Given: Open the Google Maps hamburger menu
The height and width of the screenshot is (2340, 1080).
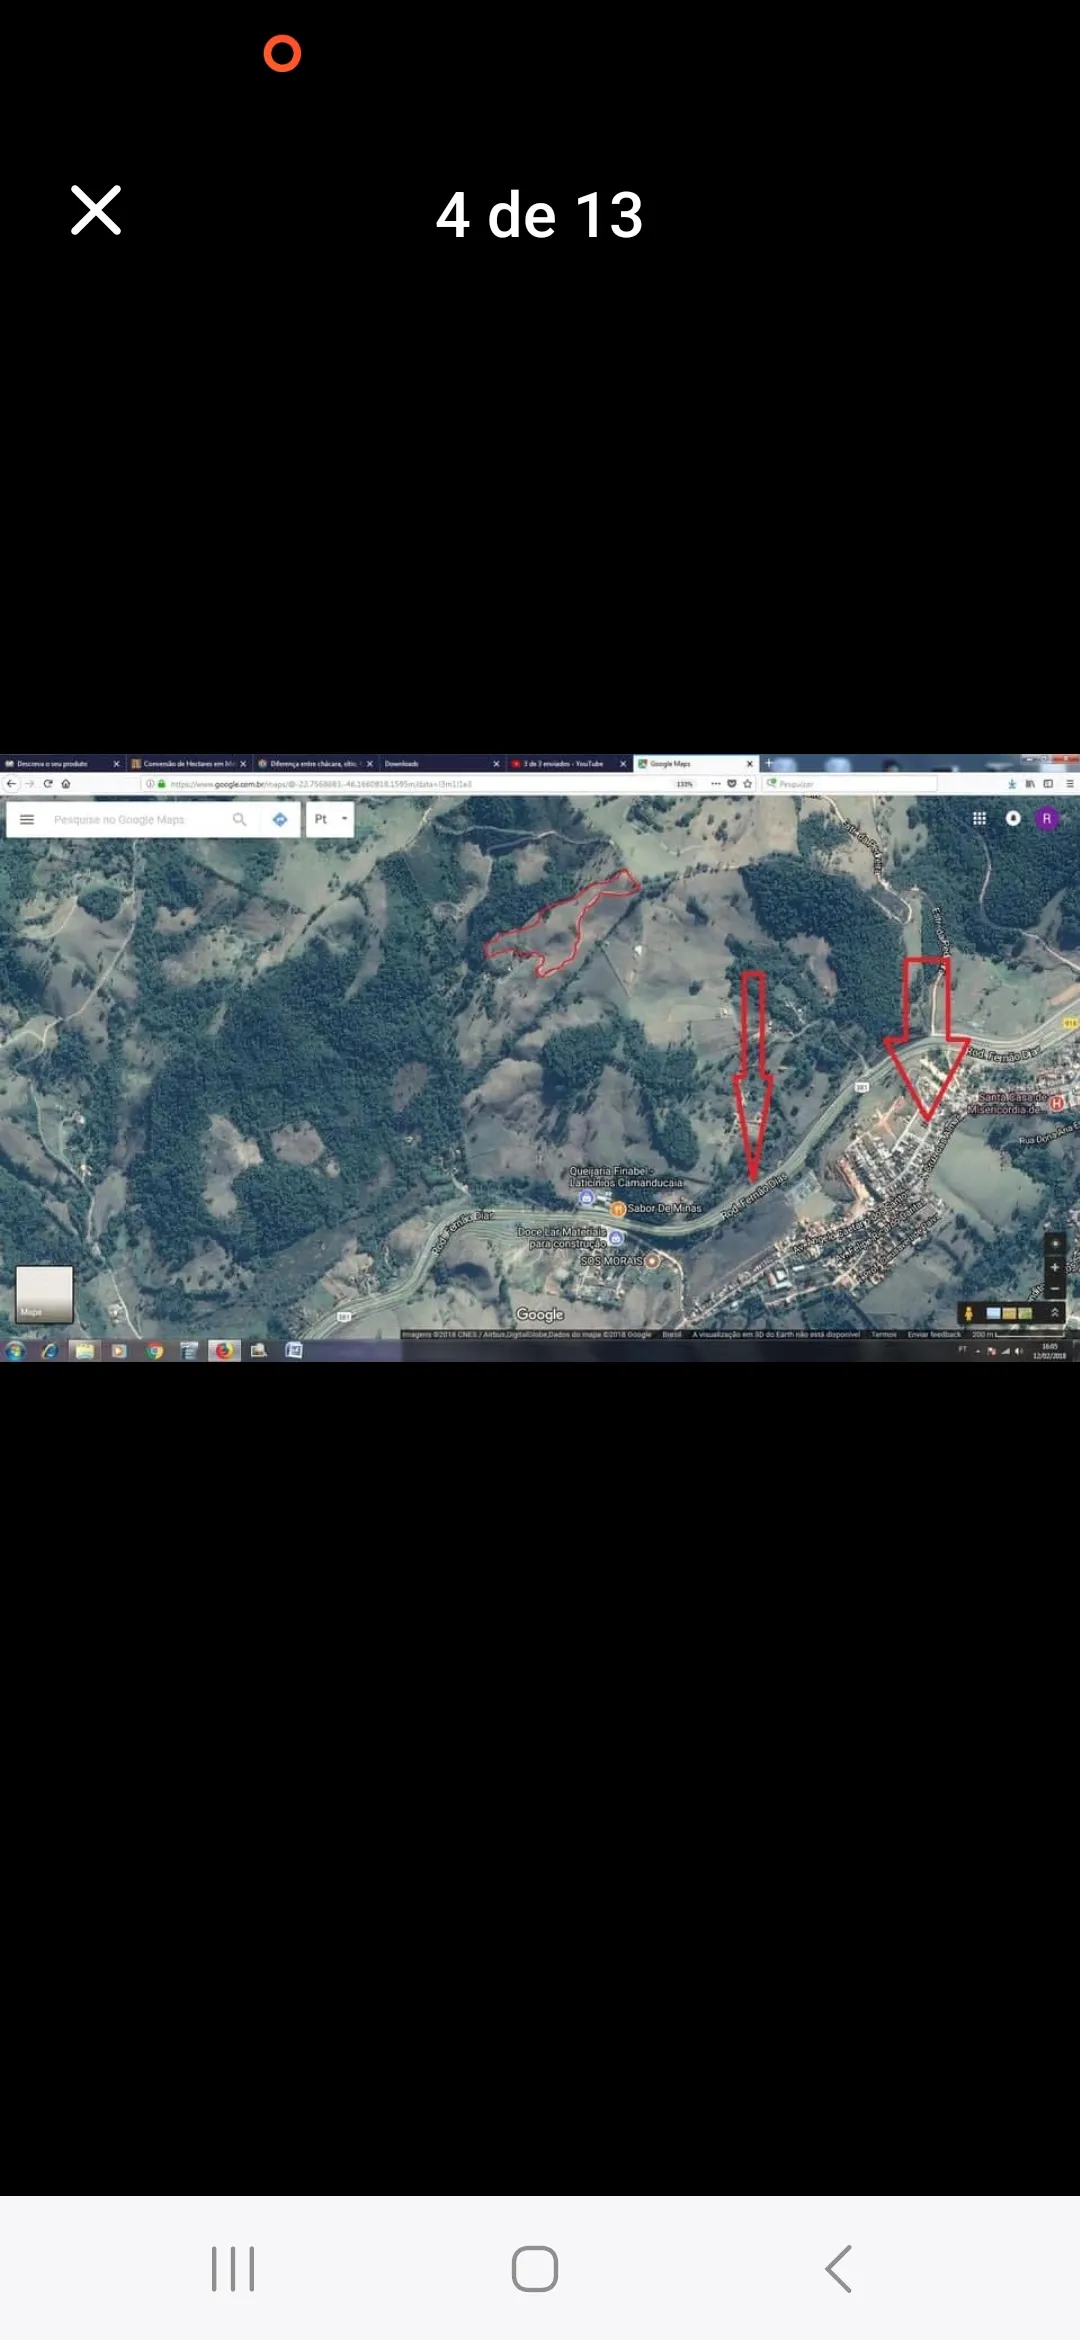Looking at the screenshot, I should pyautogui.click(x=27, y=819).
